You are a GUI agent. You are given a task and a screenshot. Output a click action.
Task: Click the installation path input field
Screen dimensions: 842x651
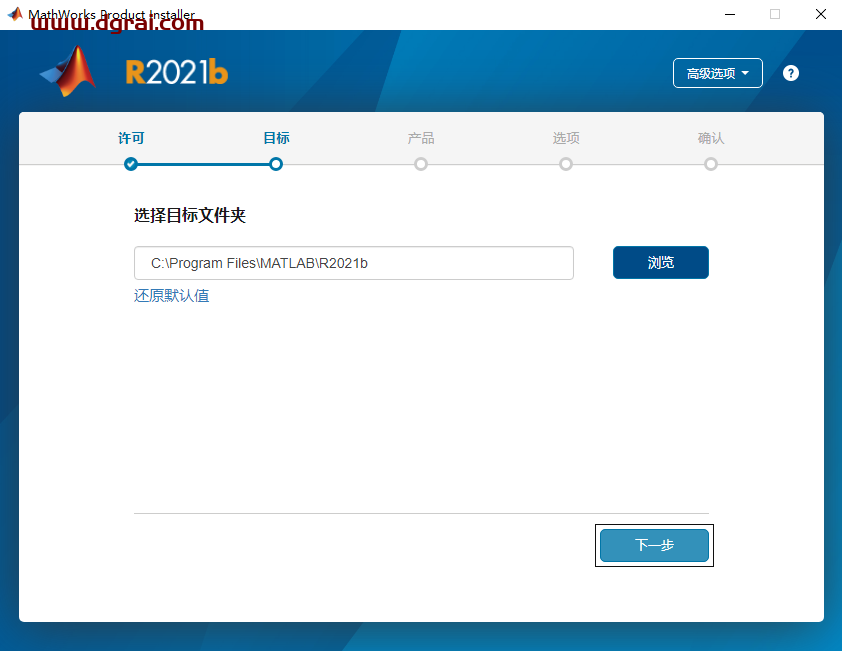(x=353, y=262)
